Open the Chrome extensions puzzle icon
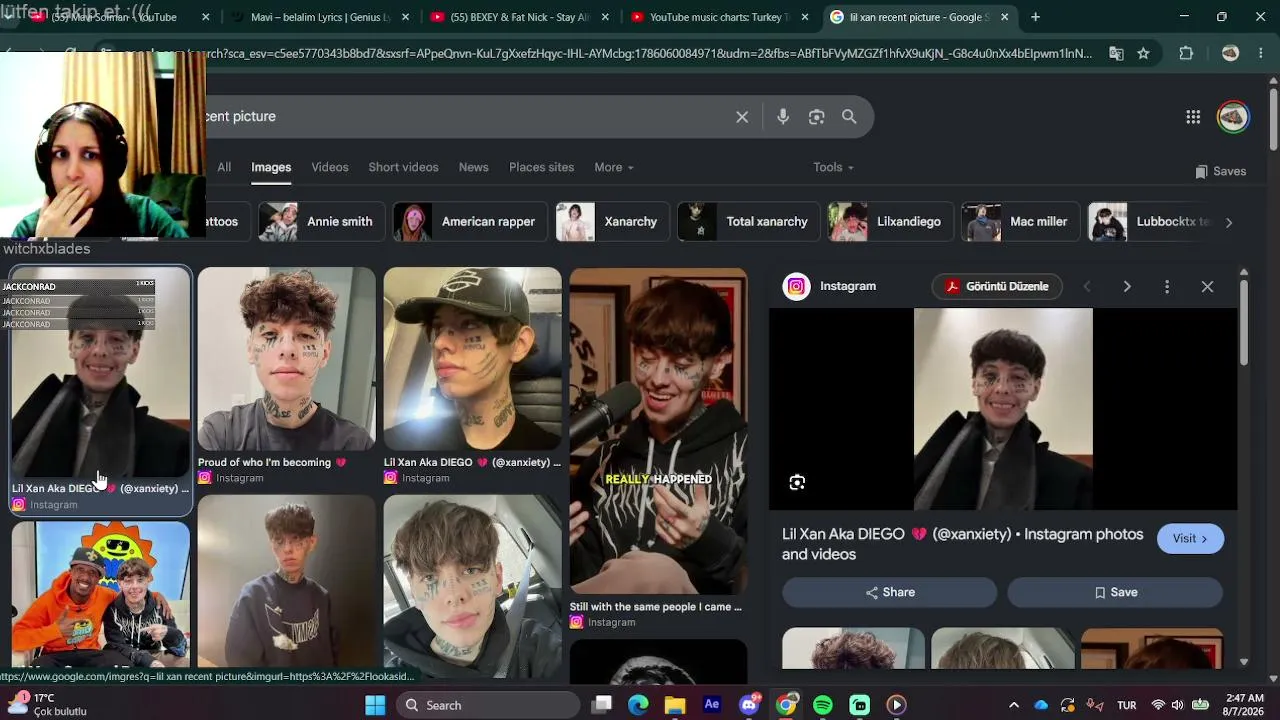 pos(1186,54)
